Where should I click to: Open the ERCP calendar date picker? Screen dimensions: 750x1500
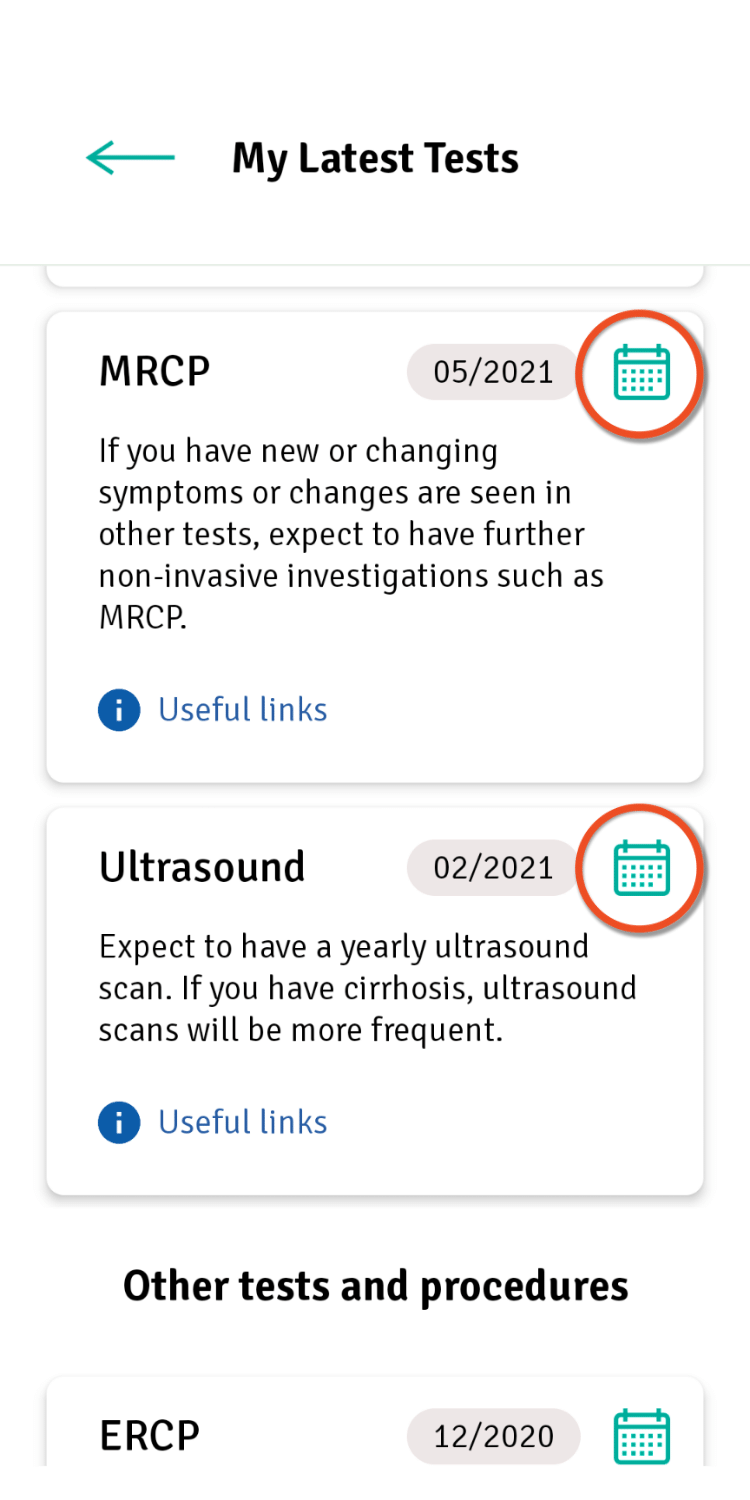641,1436
